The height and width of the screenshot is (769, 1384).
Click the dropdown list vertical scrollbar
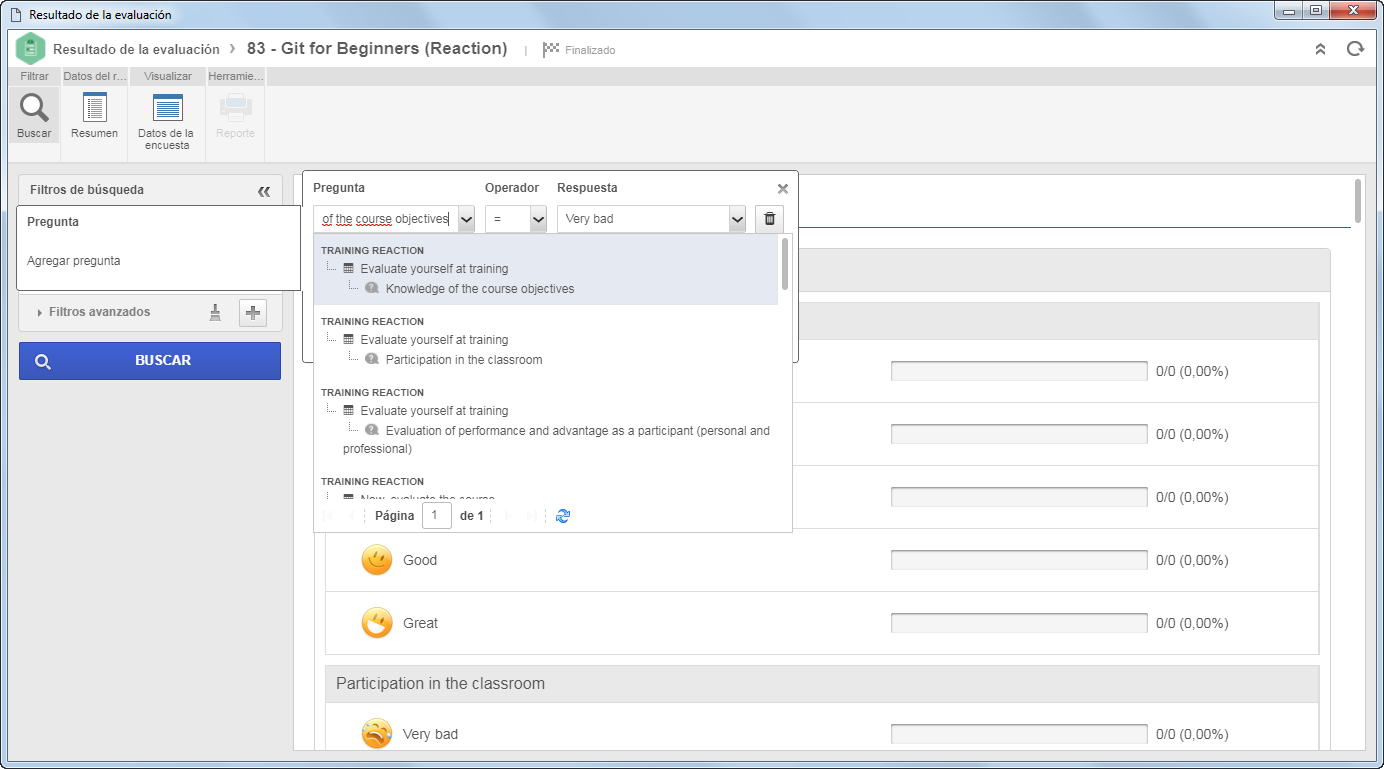pyautogui.click(x=785, y=264)
